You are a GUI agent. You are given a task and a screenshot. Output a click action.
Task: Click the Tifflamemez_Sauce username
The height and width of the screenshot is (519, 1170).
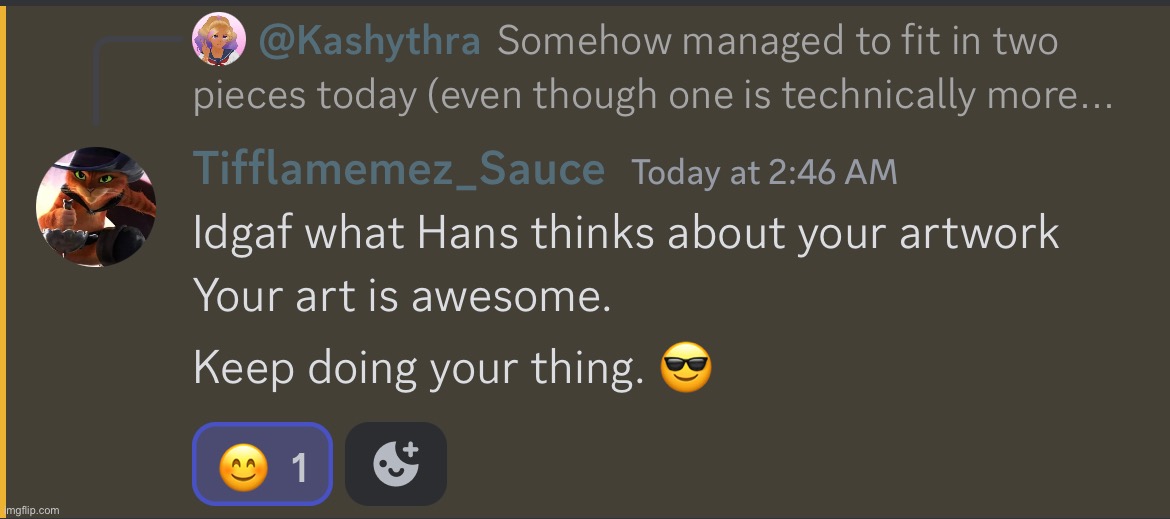(x=398, y=170)
